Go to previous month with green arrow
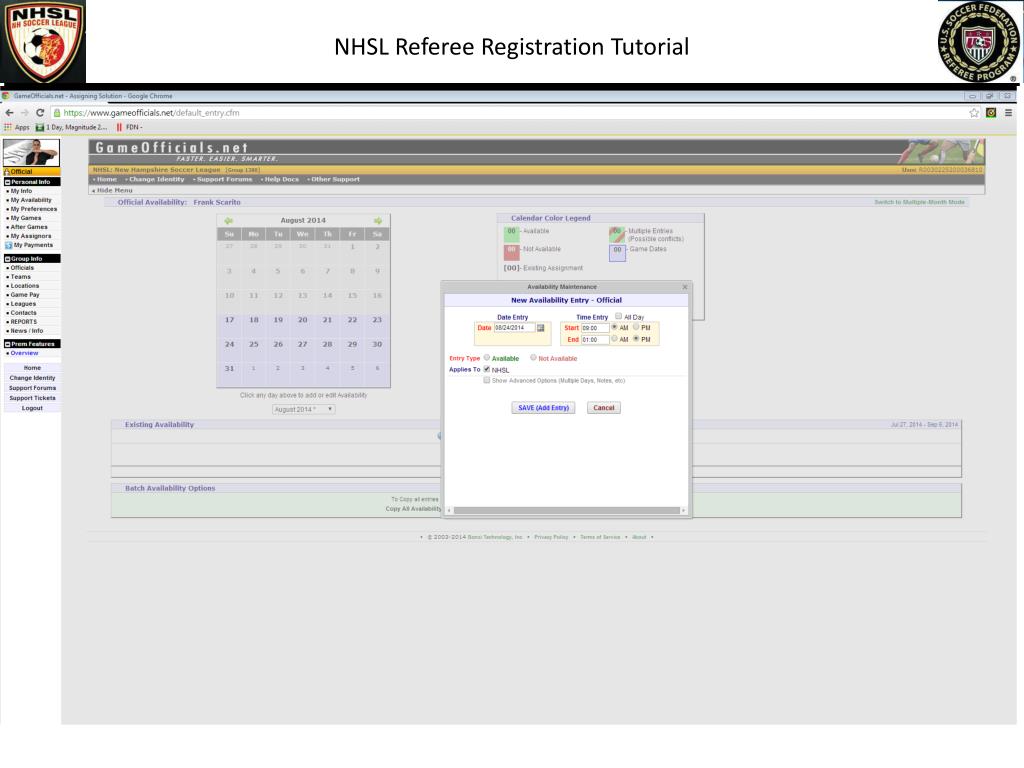This screenshot has width=1024, height=768. click(229, 221)
